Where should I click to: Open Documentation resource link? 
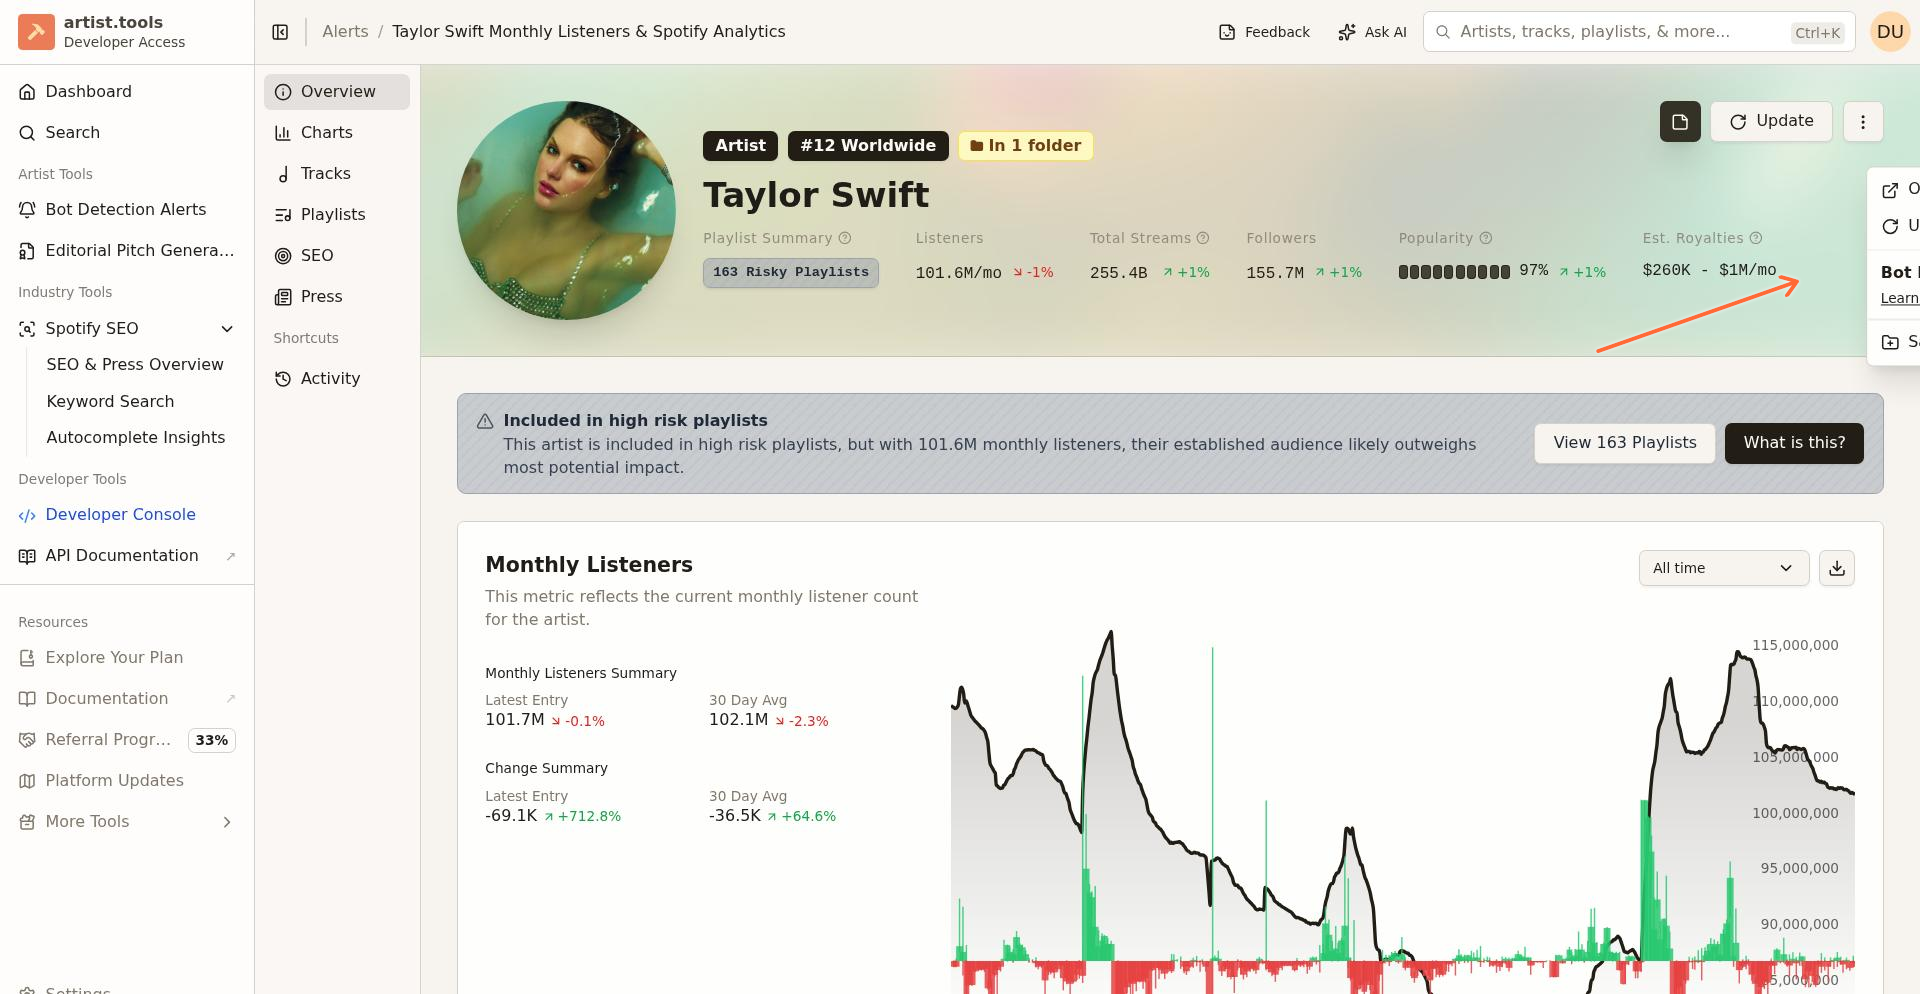click(x=127, y=699)
